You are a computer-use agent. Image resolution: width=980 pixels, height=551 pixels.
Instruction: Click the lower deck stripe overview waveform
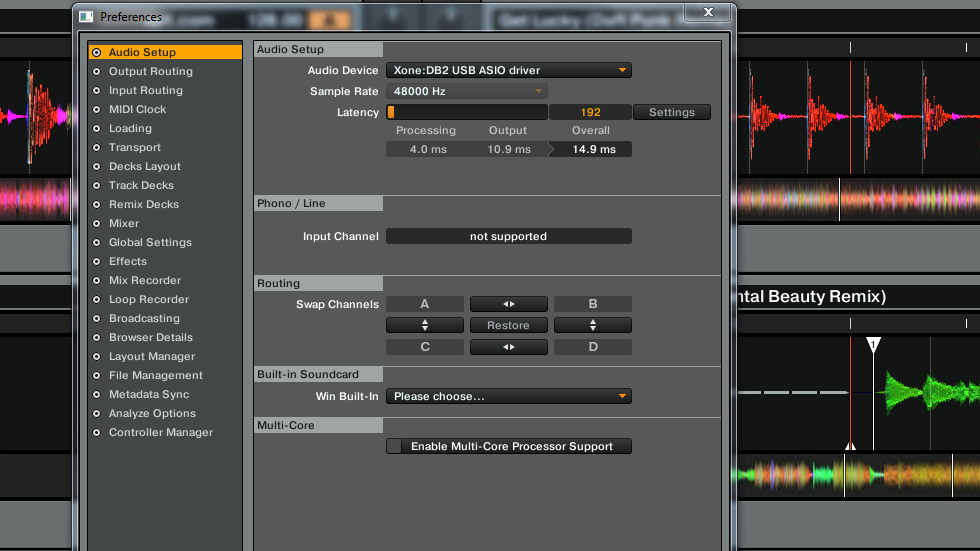pos(859,475)
